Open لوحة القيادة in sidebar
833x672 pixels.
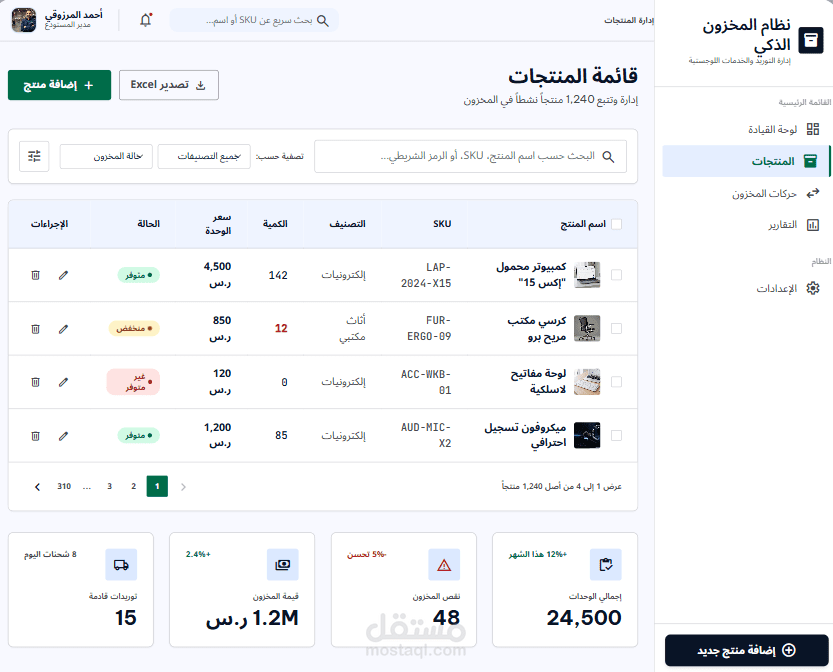[x=746, y=129]
